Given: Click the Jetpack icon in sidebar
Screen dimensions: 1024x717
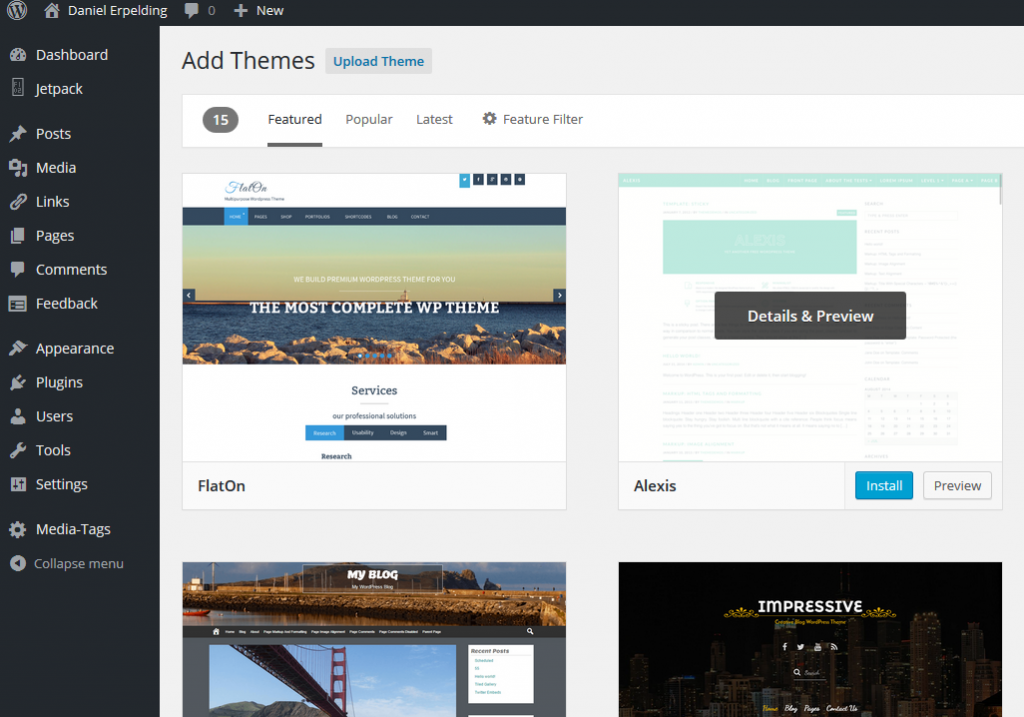Looking at the screenshot, I should click(18, 89).
